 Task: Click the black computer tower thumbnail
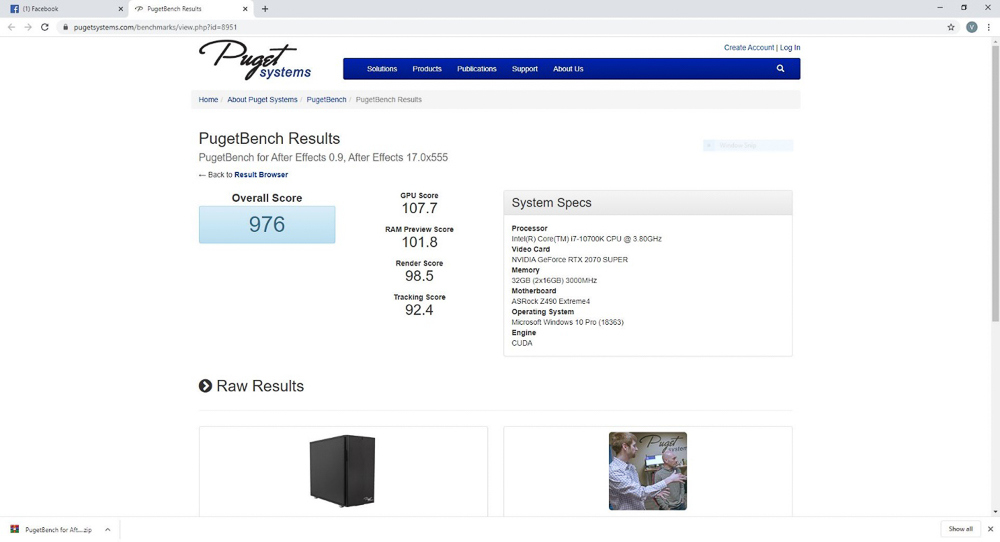tap(342, 471)
